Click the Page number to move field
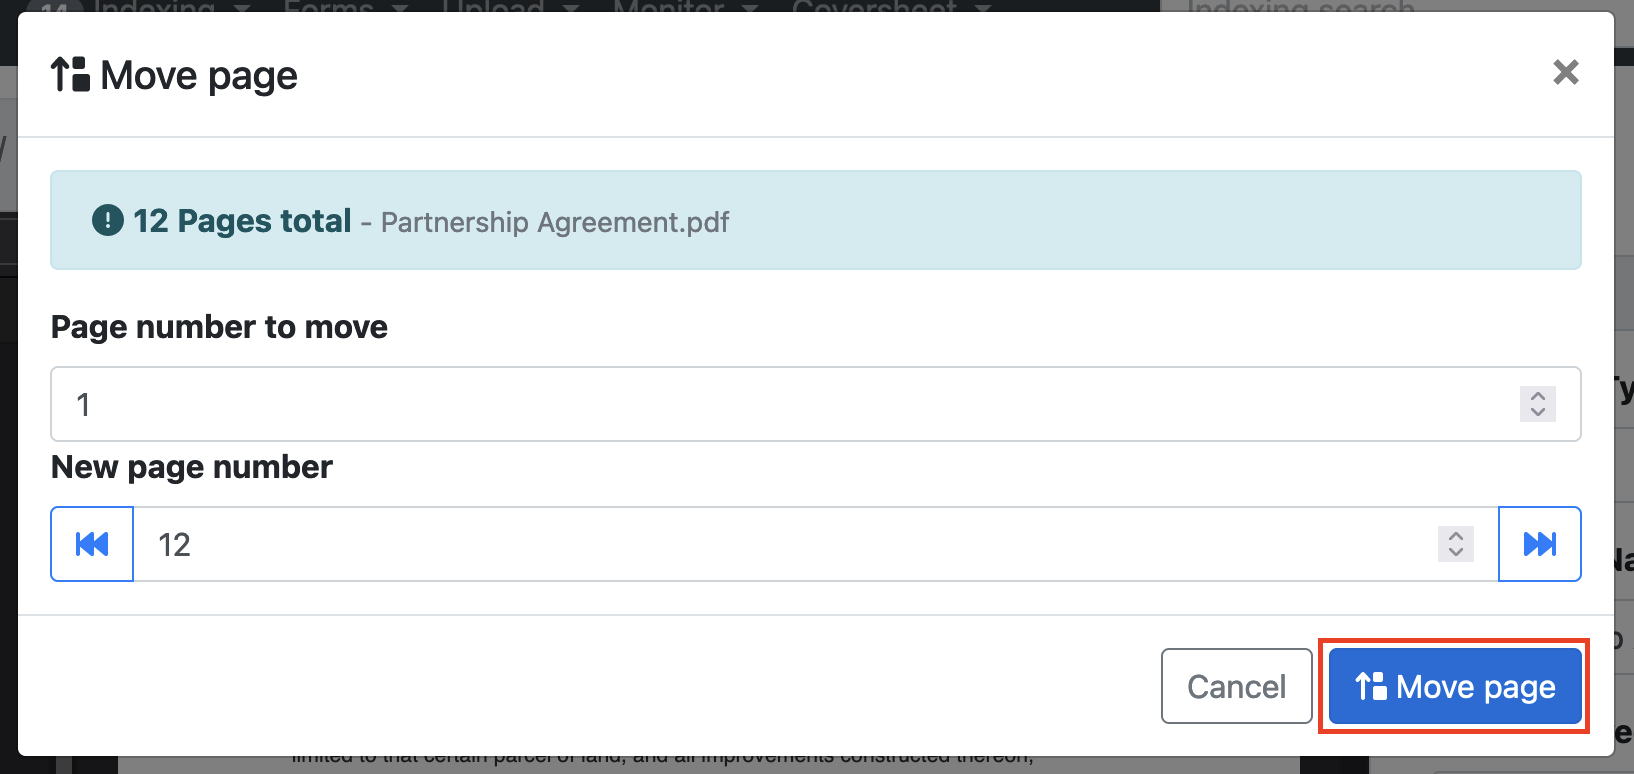The height and width of the screenshot is (774, 1634). (x=780, y=404)
